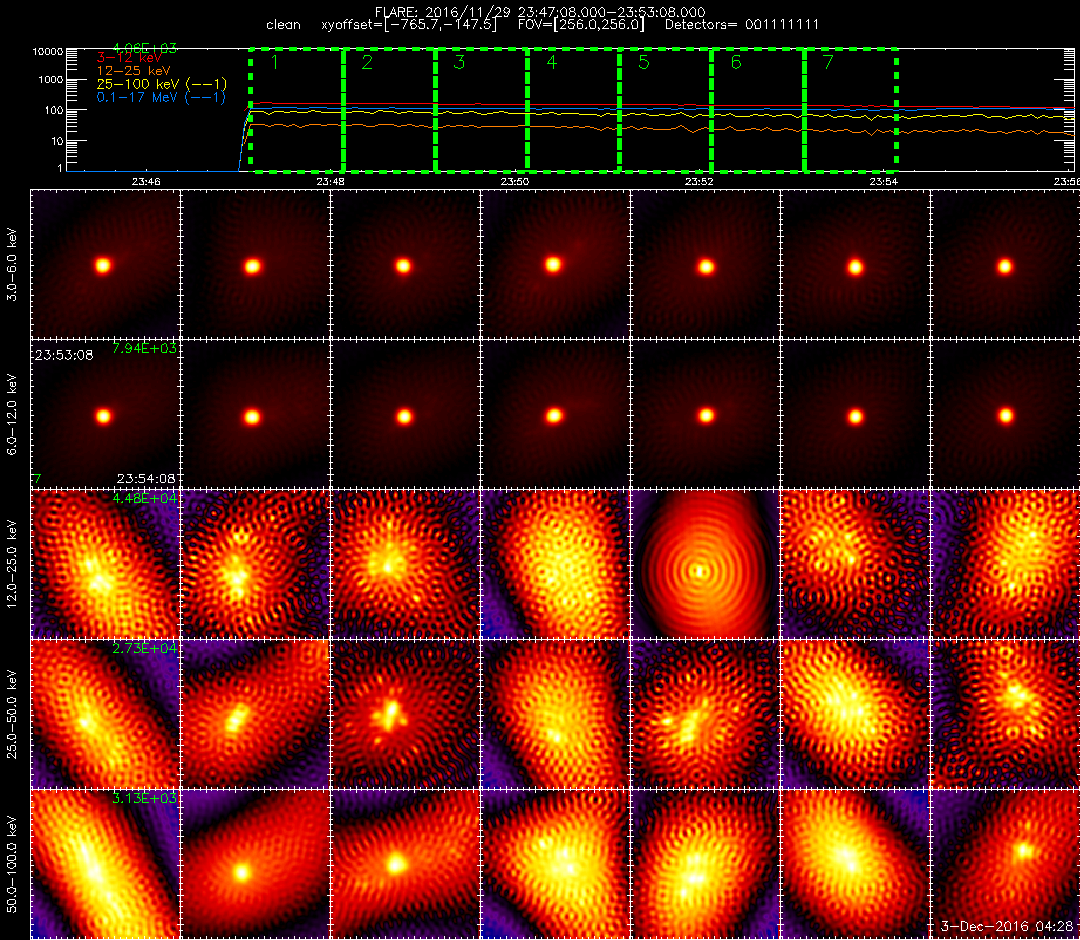Viewport: 1080px width, 940px height.
Task: Open sixth-interval image in 50.0-100.0 keV row
Action: [x=855, y=864]
